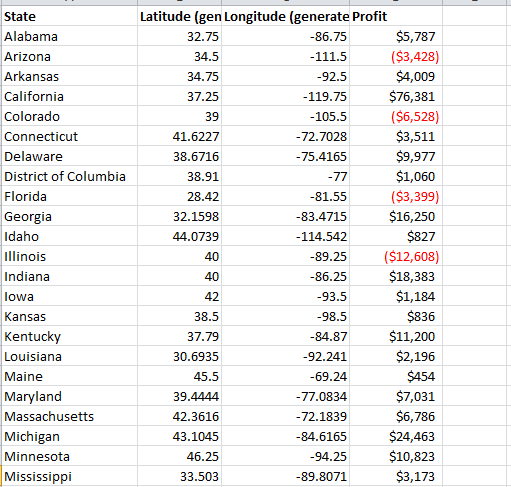Select latitude value 46.25
The height and width of the screenshot is (487, 511).
click(x=179, y=456)
